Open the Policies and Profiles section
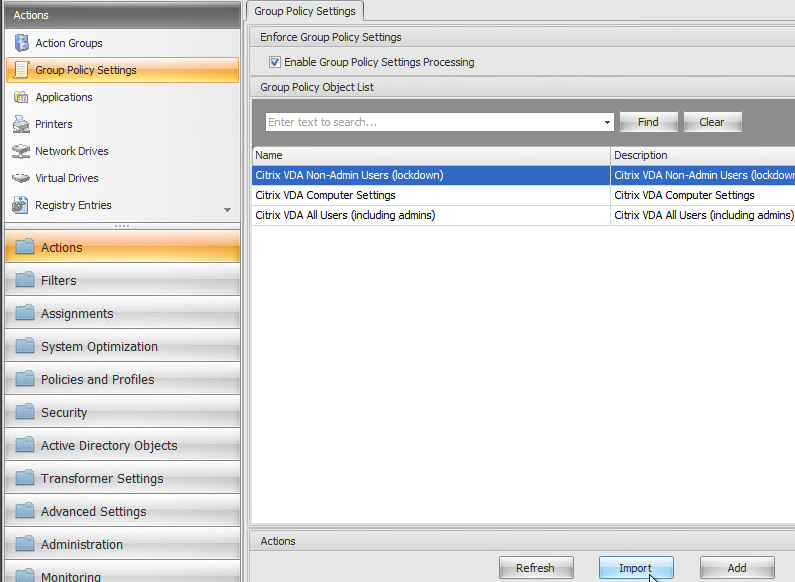The width and height of the screenshot is (795, 582). point(122,379)
